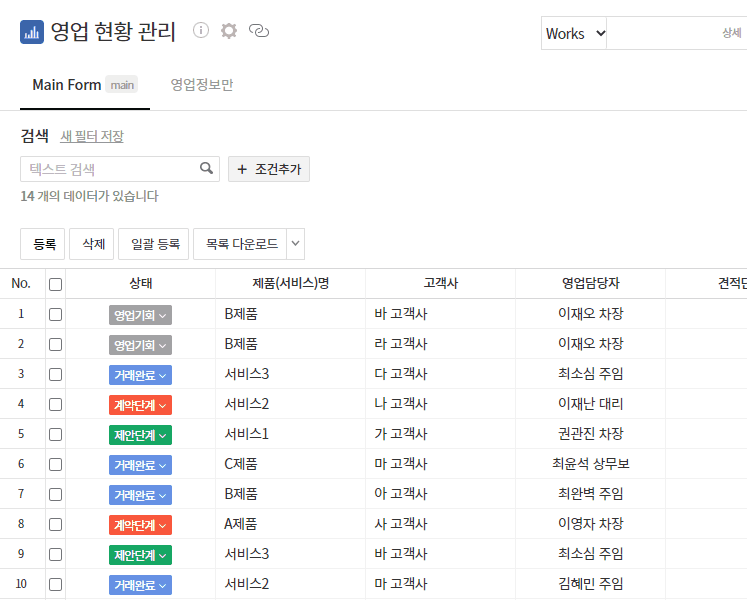The height and width of the screenshot is (600, 747).
Task: Expand the 목록 다운로드 arrow dropdown
Action: pos(295,244)
